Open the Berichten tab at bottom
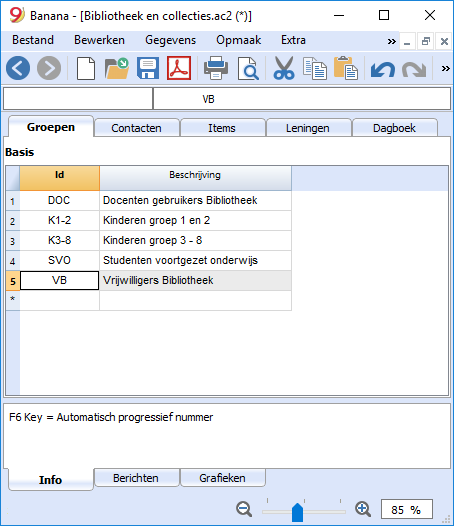Image resolution: width=454 pixels, height=527 pixels. coord(136,478)
